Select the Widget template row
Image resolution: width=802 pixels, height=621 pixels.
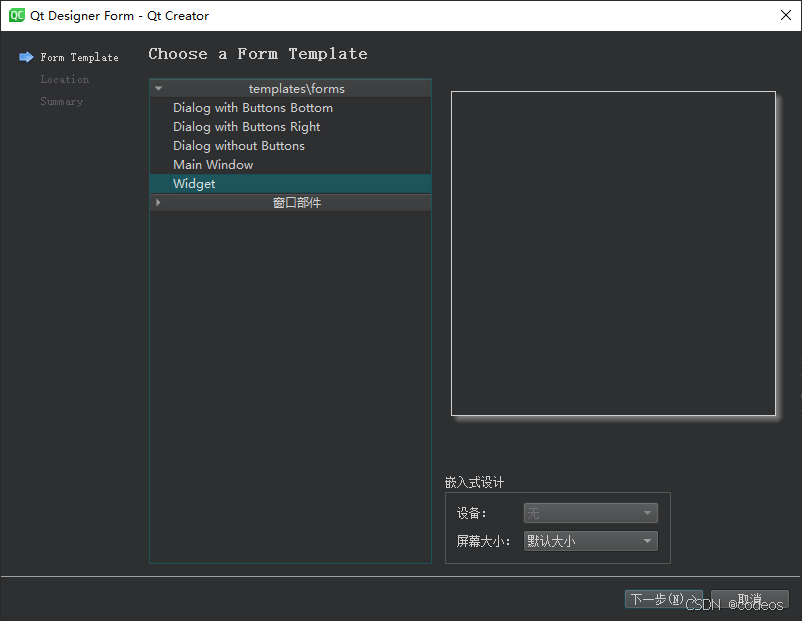[x=291, y=184]
